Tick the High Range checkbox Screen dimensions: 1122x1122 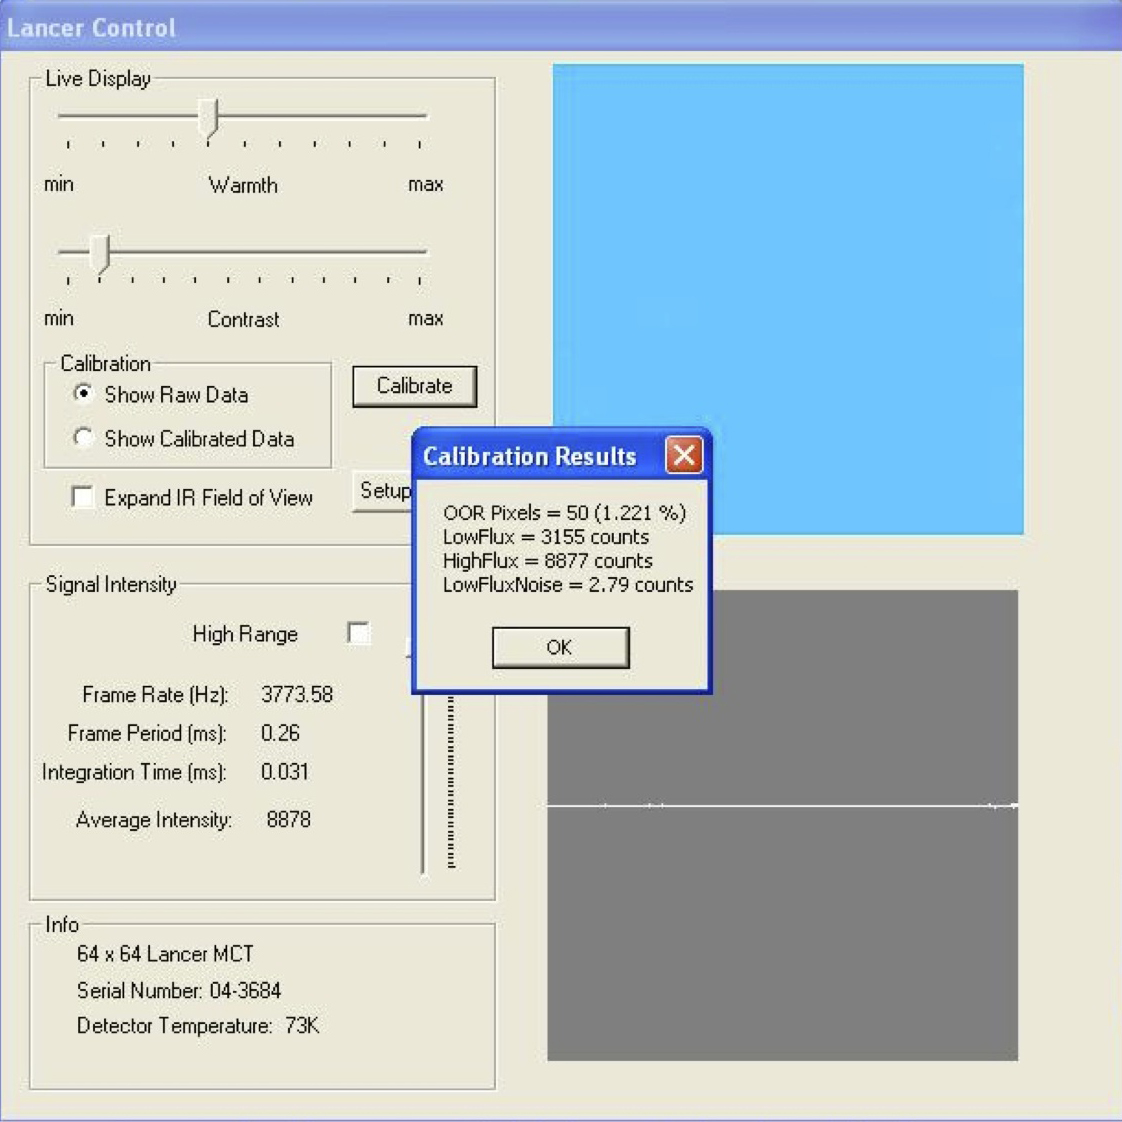(358, 633)
